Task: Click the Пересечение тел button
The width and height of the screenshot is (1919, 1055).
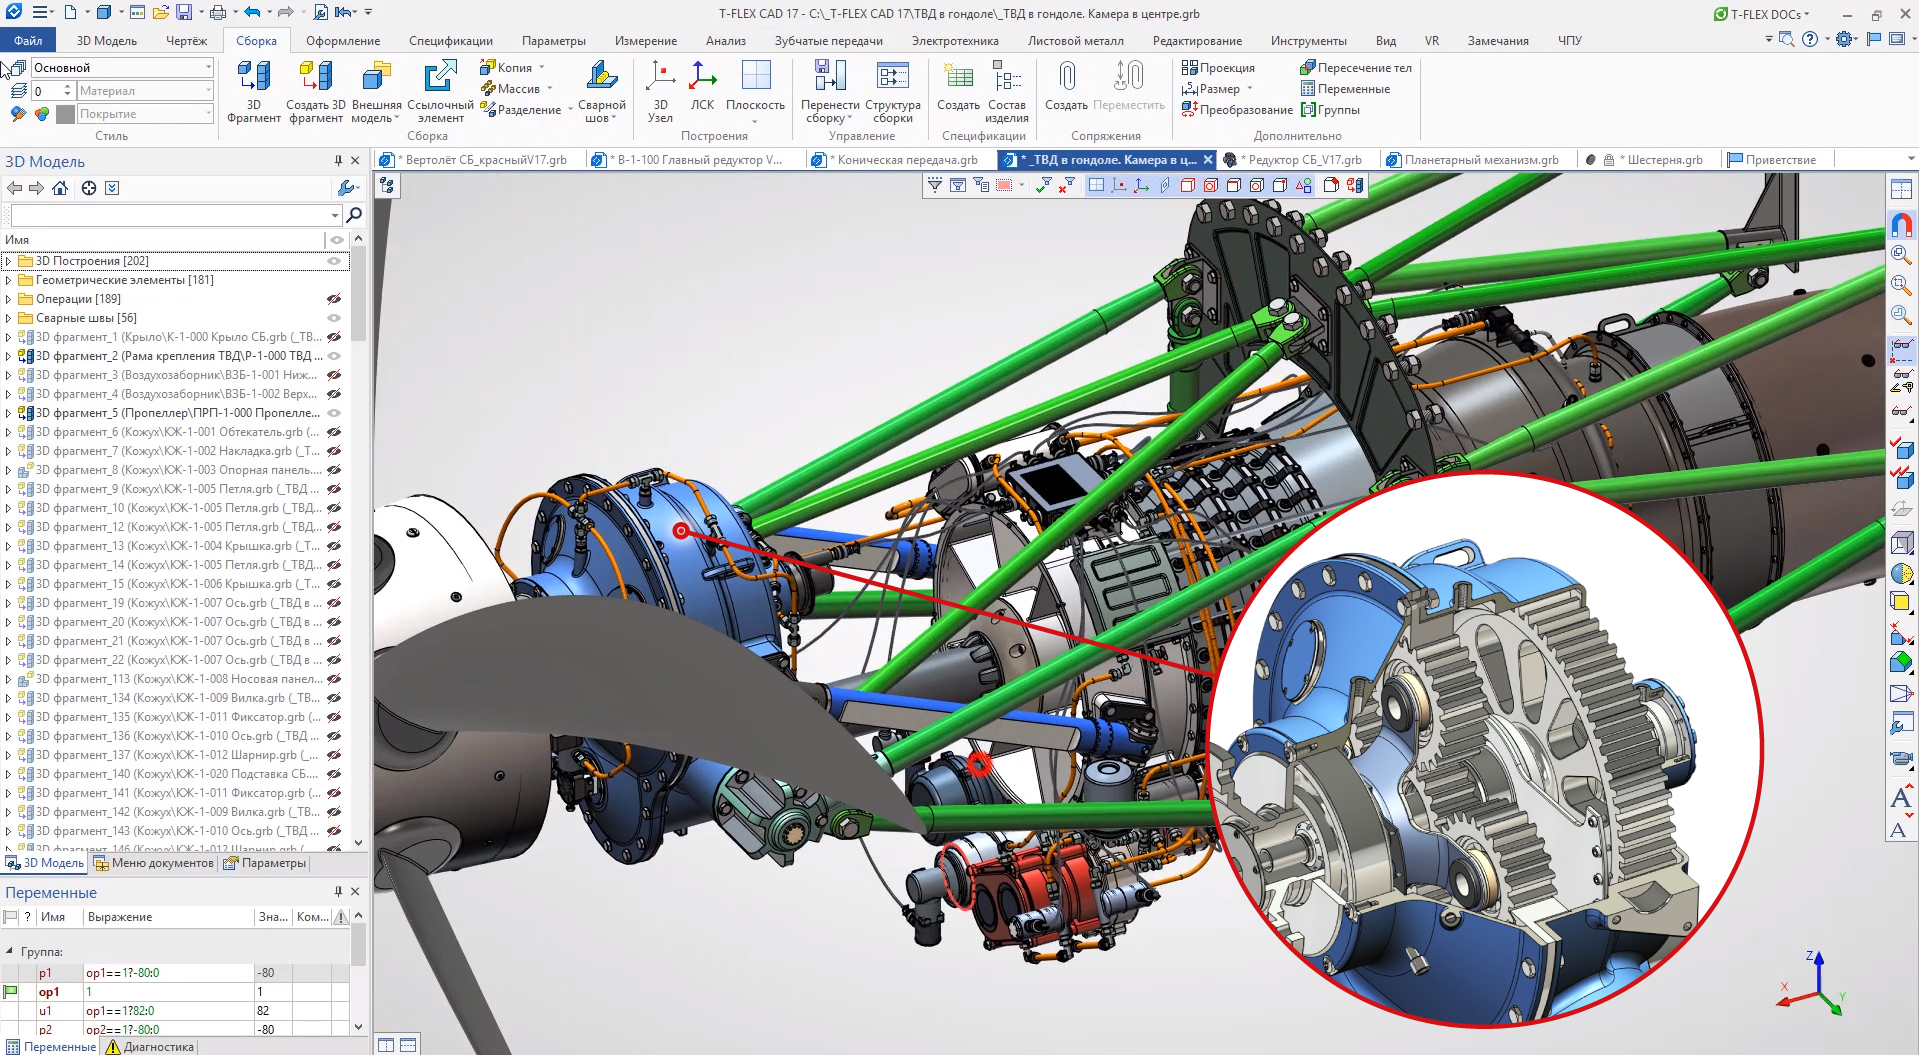Action: (1356, 67)
